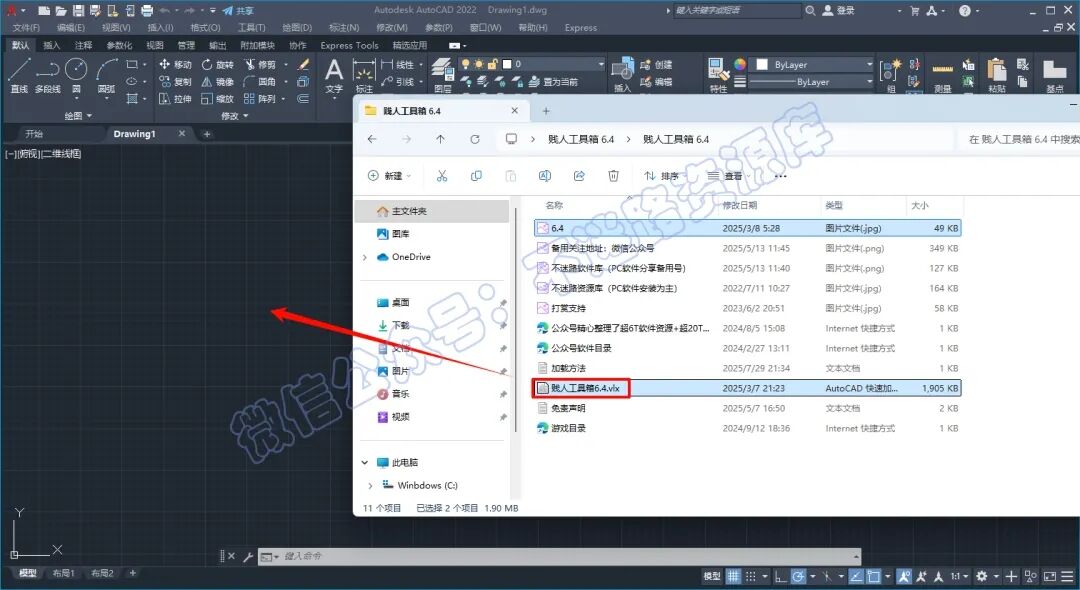Screen dimensions: 1080x590
Task: Select the Circle (圆) tool
Action: pos(76,74)
